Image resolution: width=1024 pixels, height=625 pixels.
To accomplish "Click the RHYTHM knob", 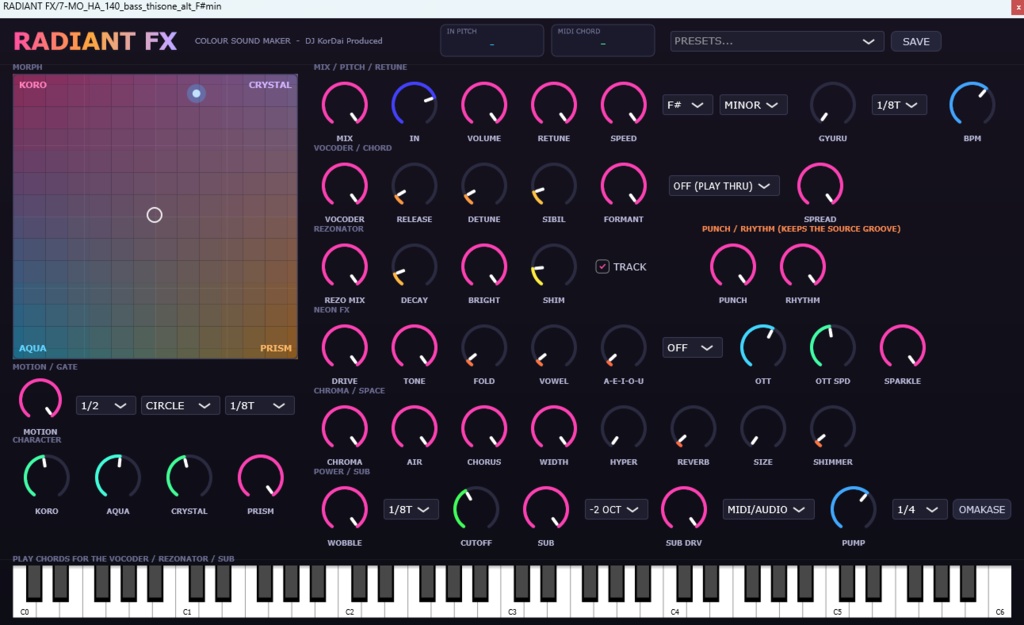I will pyautogui.click(x=803, y=266).
